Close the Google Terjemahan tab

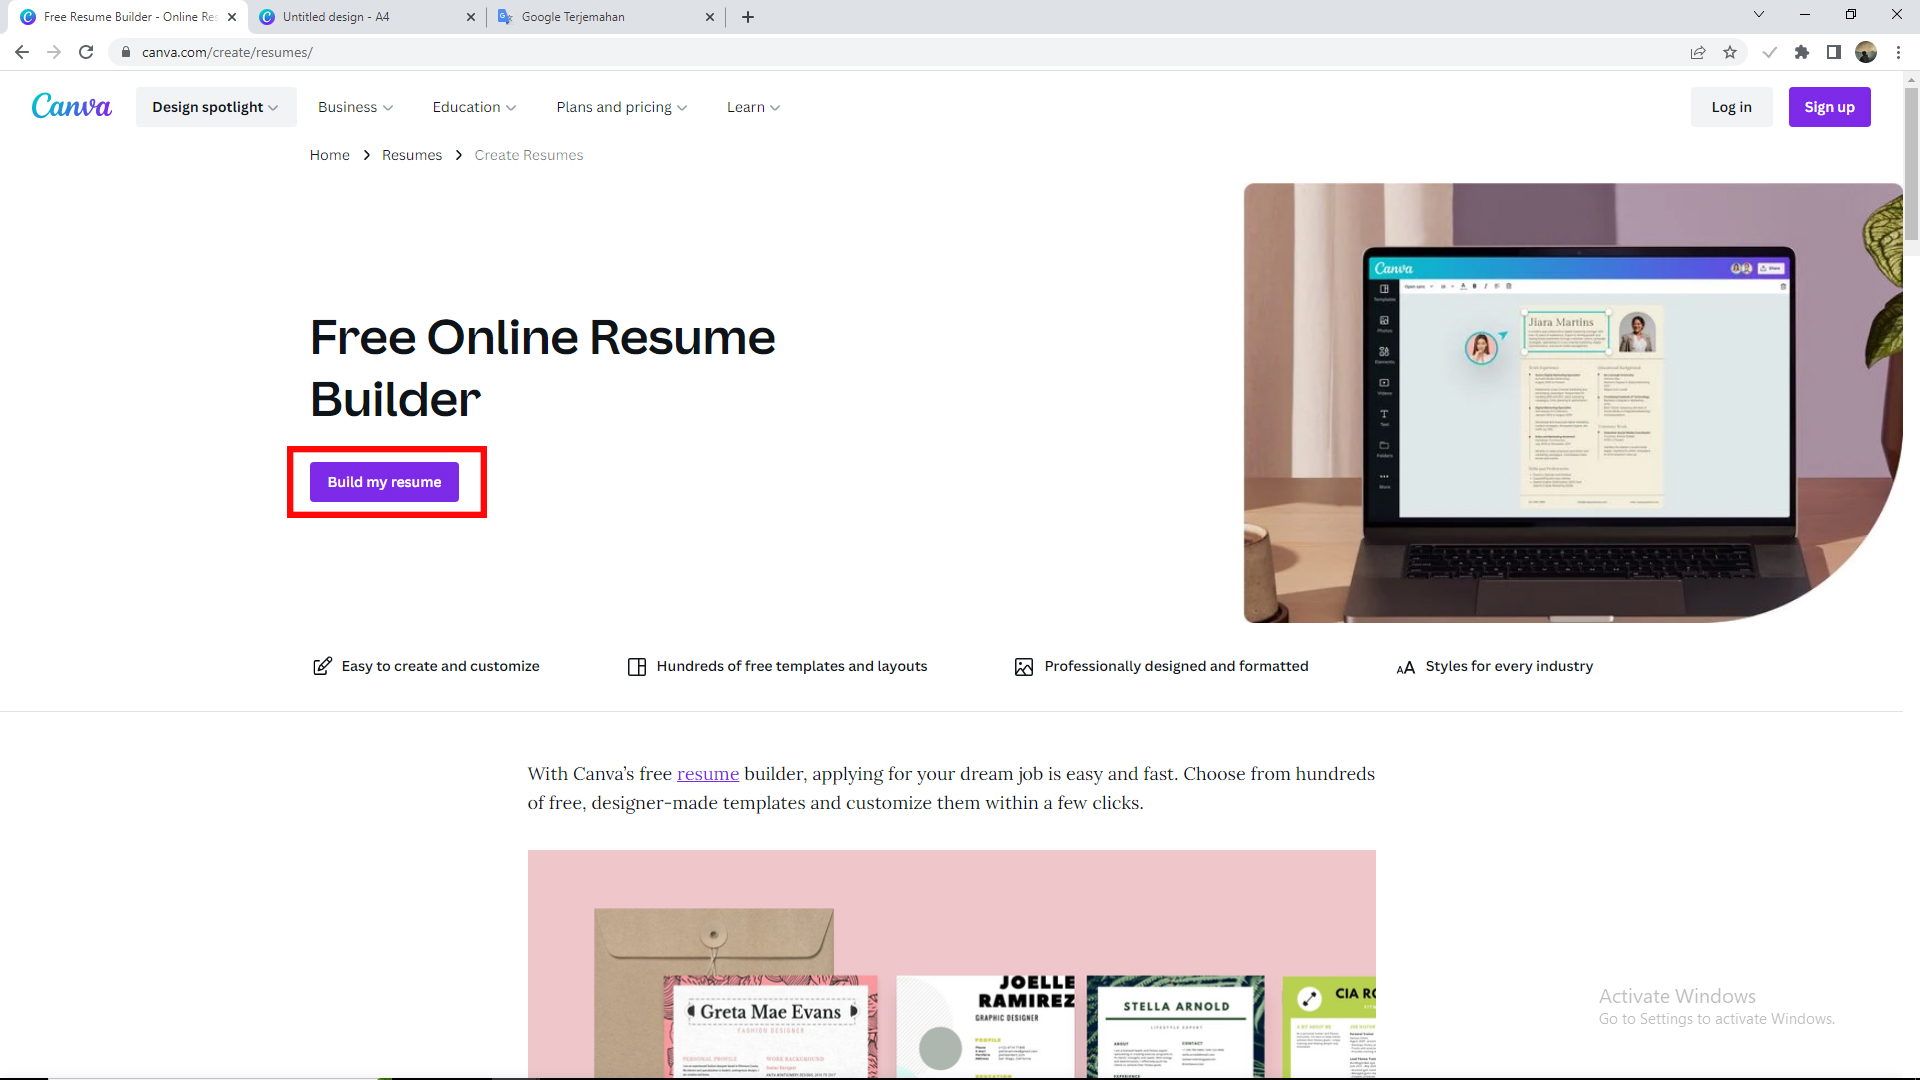click(x=710, y=17)
